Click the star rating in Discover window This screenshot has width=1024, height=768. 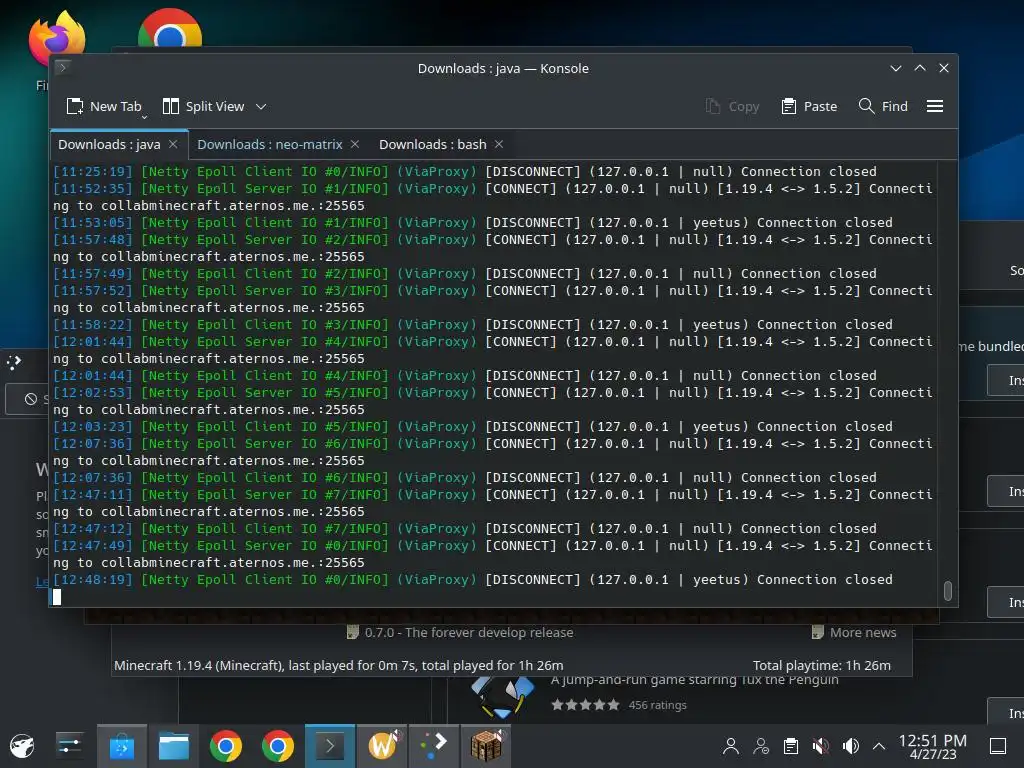point(585,705)
